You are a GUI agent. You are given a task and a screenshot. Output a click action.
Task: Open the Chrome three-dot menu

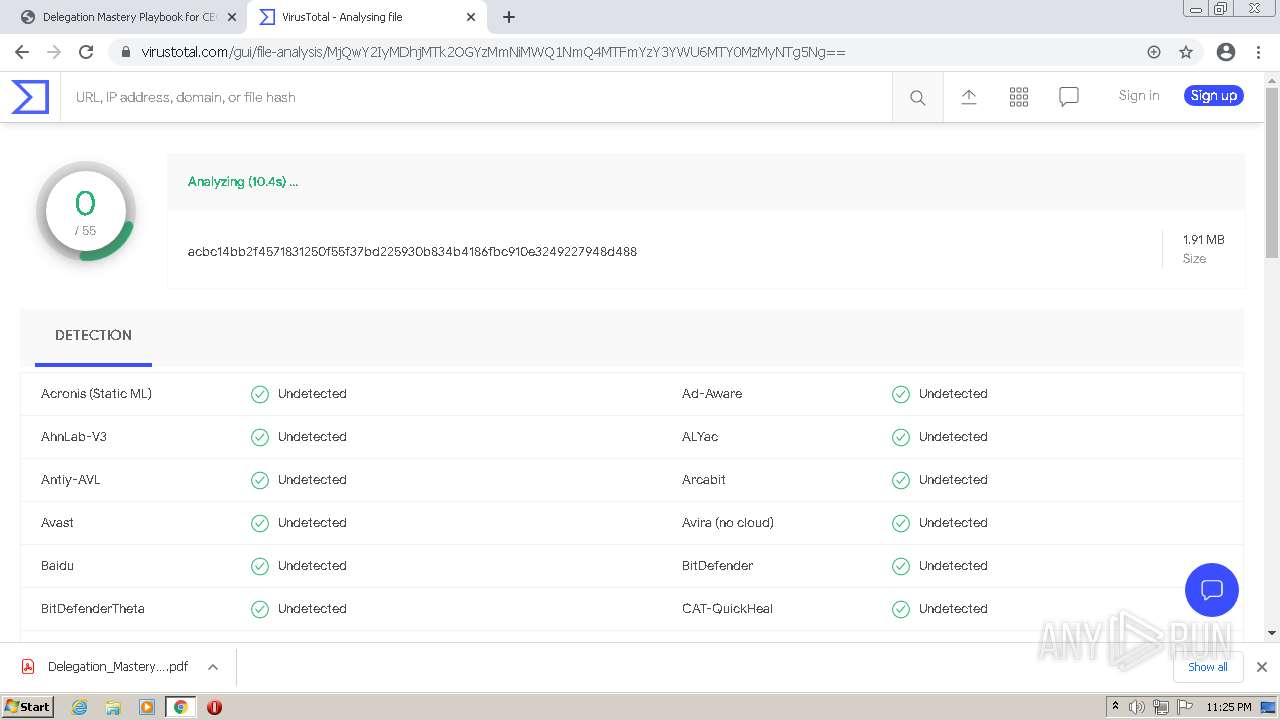click(x=1258, y=52)
